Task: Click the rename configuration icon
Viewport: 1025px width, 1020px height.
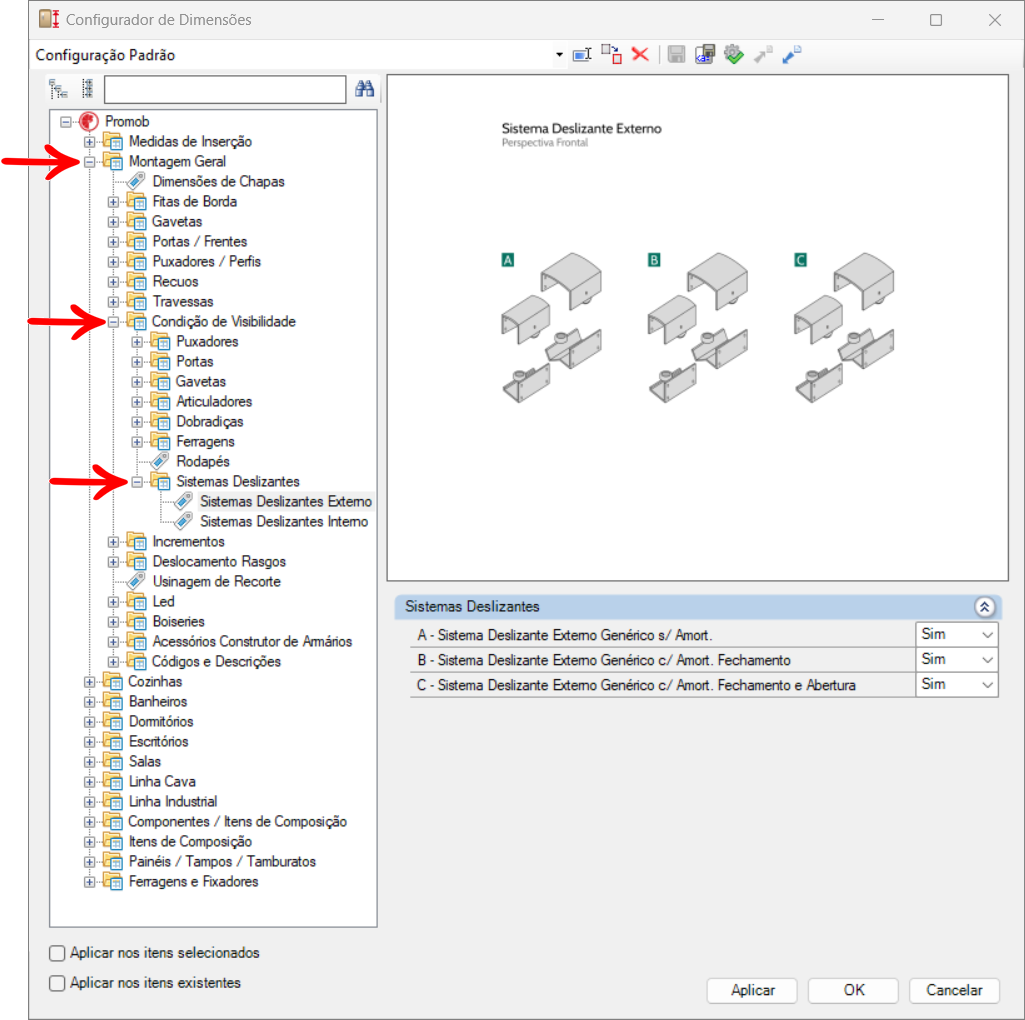Action: coord(582,55)
